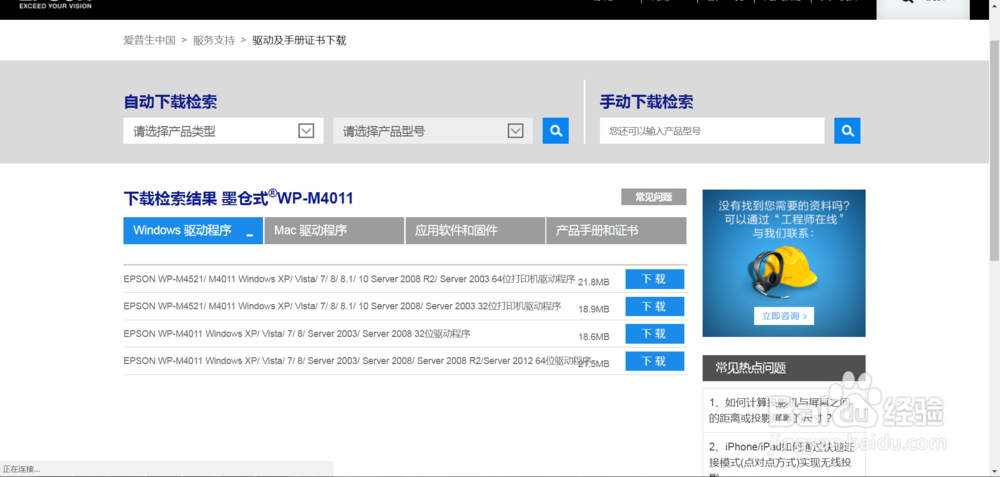Click the WP-M4011 Server 2008 32位驱动程序 text
1000x477 pixels.
(x=297, y=334)
